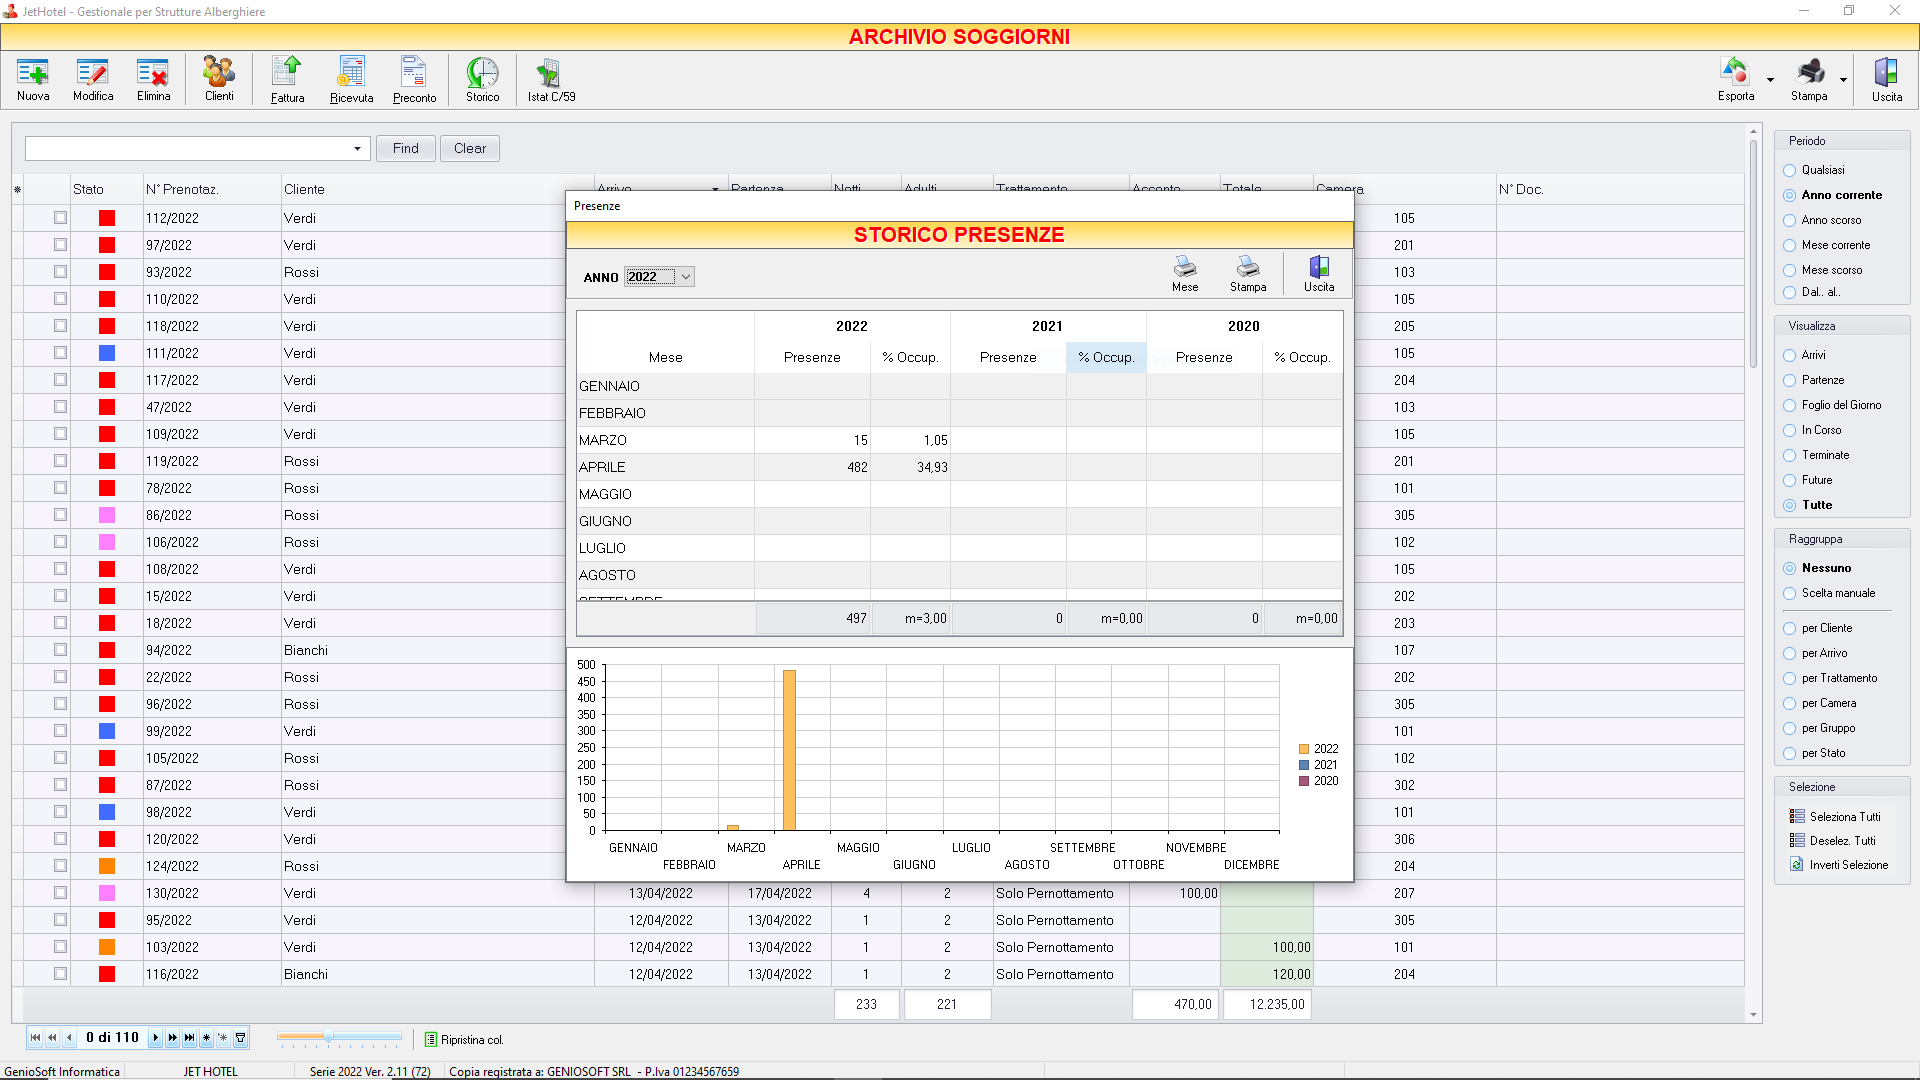This screenshot has width=1920, height=1080.
Task: Sort by N° Prenotaz. column header
Action: click(x=182, y=189)
